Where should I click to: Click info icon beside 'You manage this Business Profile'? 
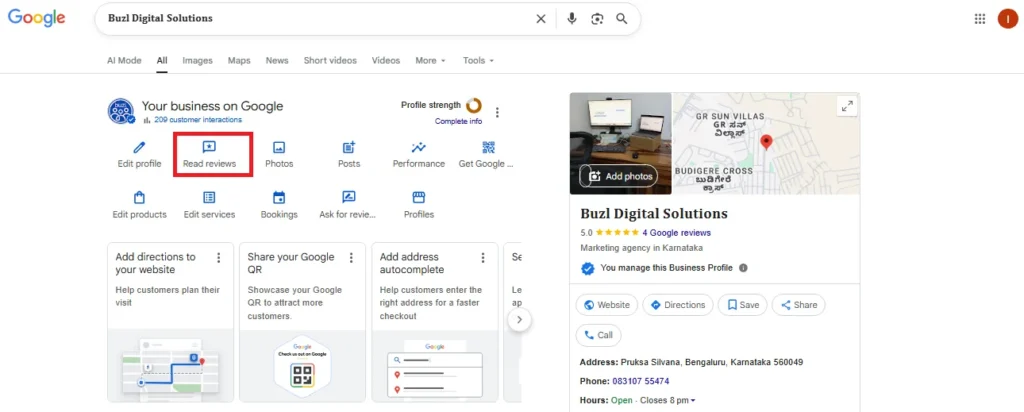[743, 268]
